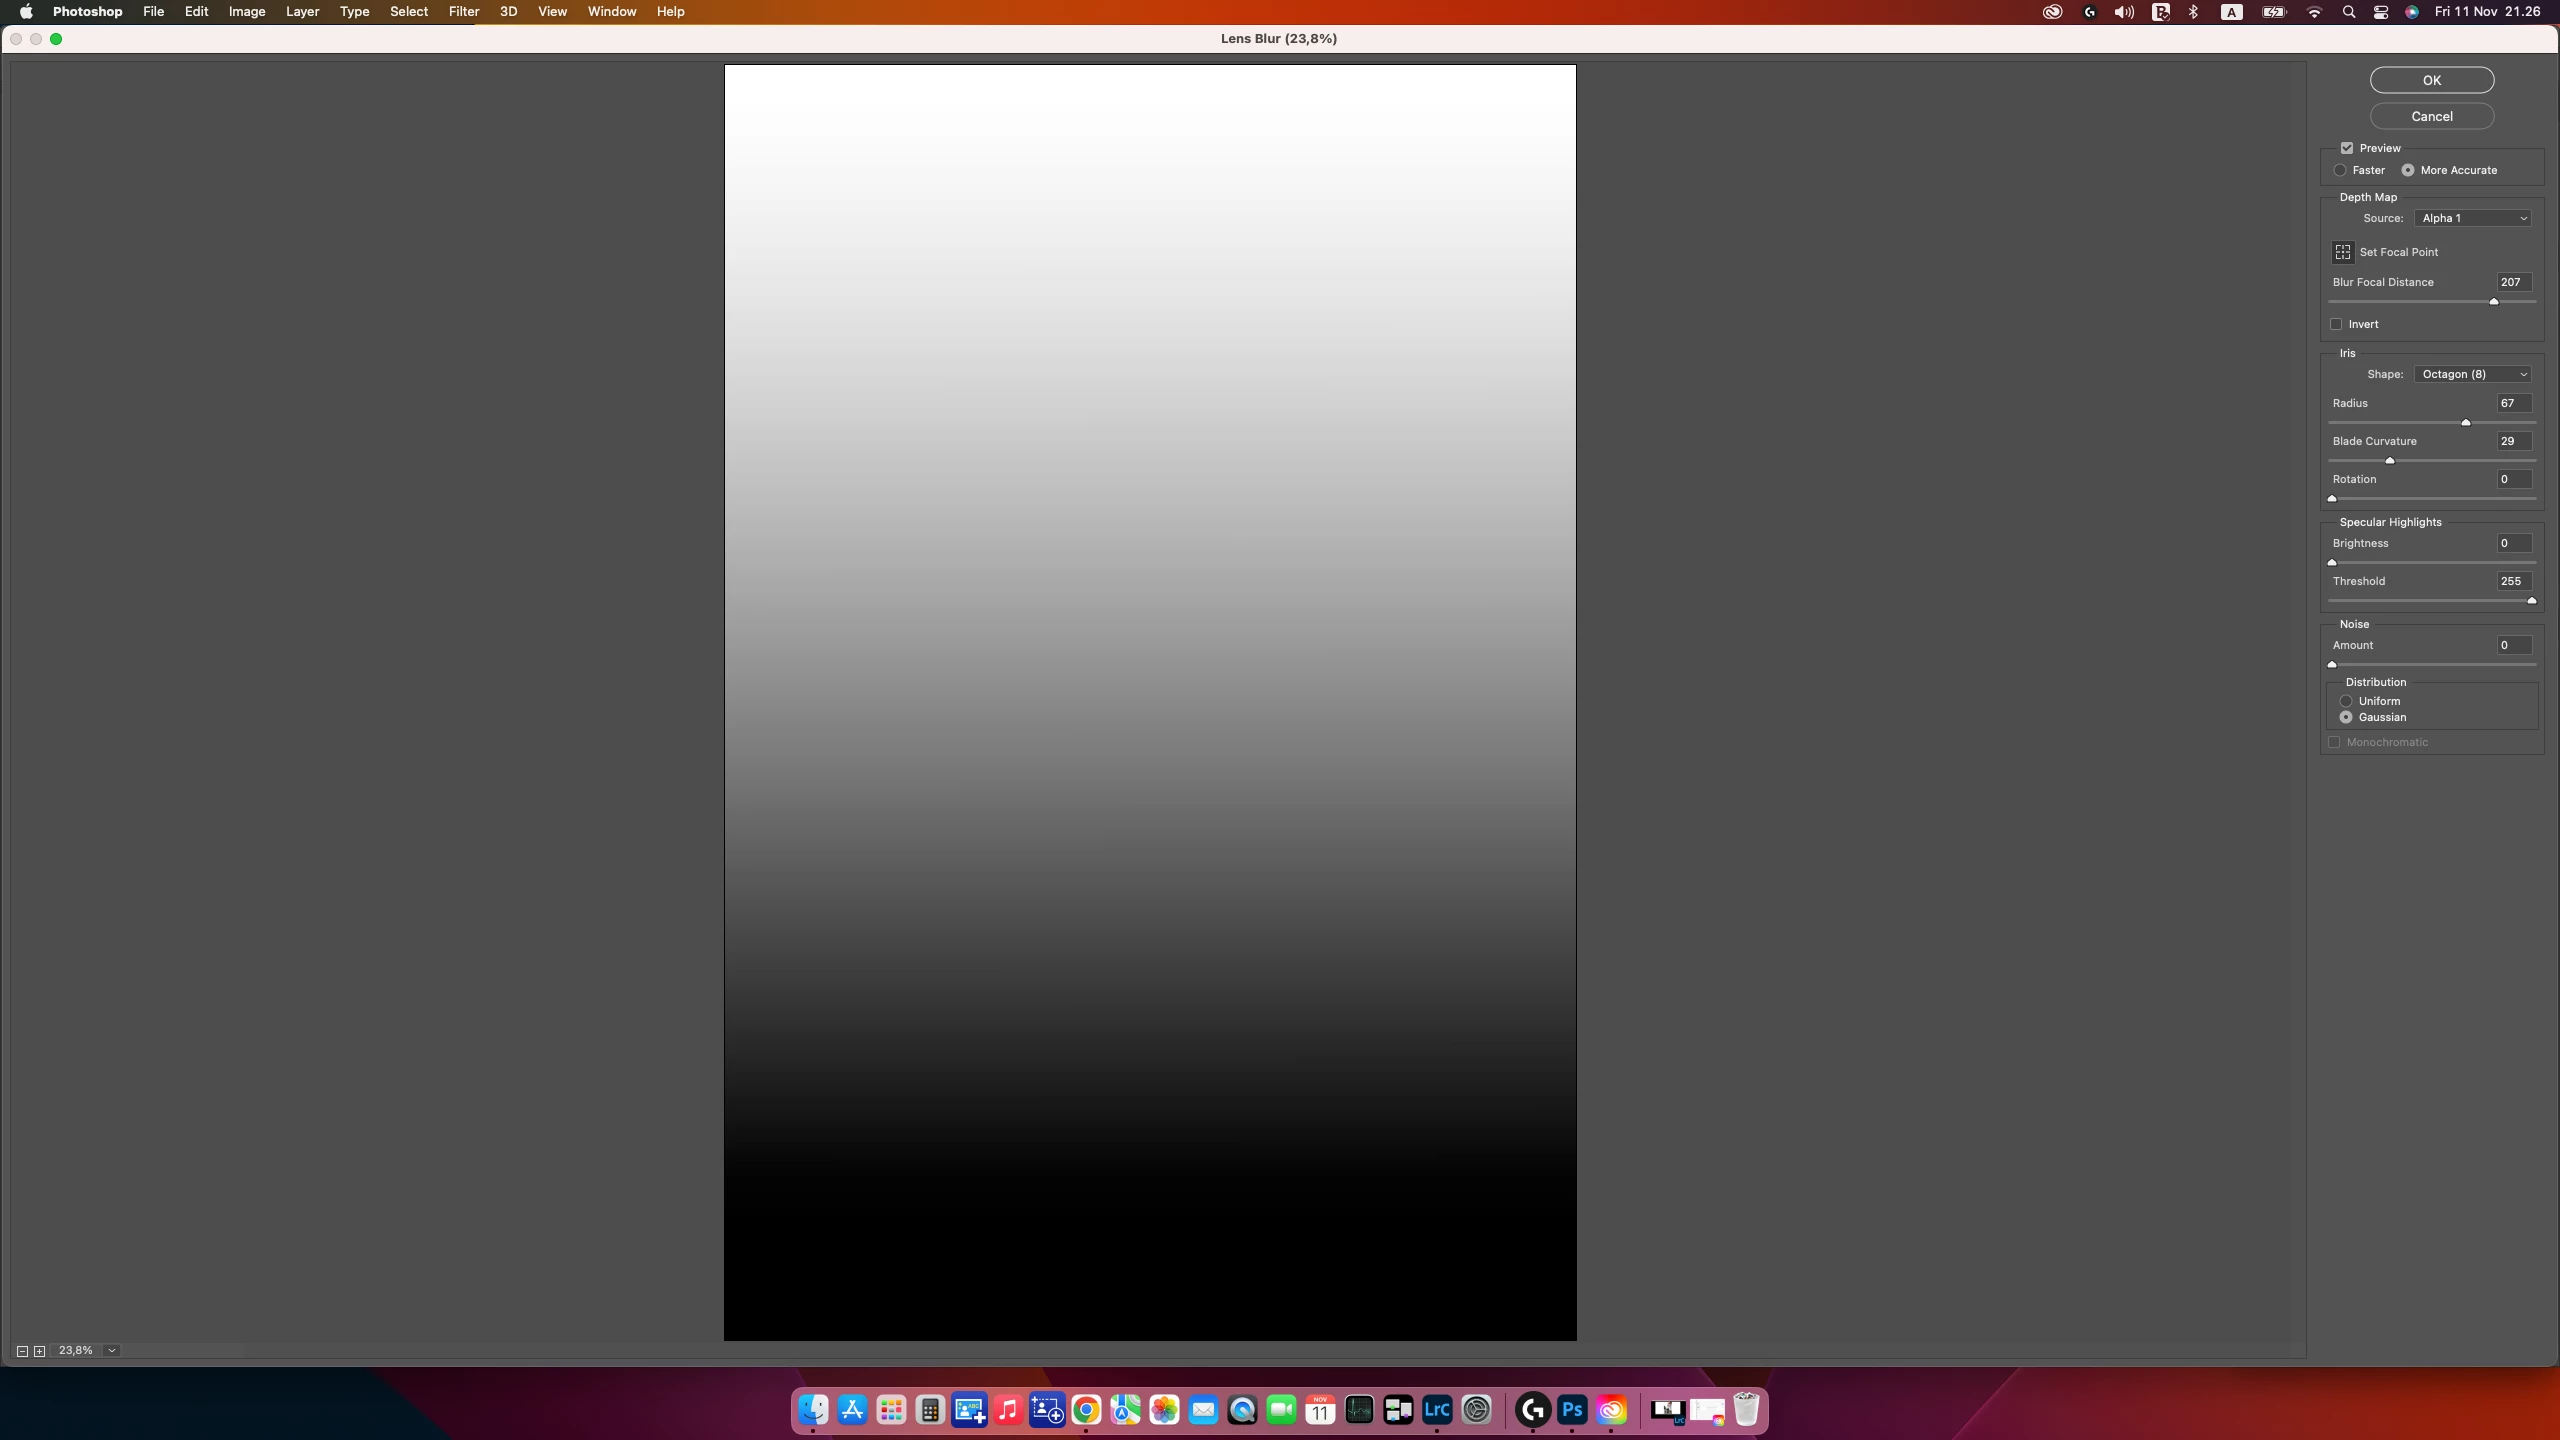Expand the zoom percentage dropdown arrow
Image resolution: width=2560 pixels, height=1440 pixels.
(x=112, y=1351)
